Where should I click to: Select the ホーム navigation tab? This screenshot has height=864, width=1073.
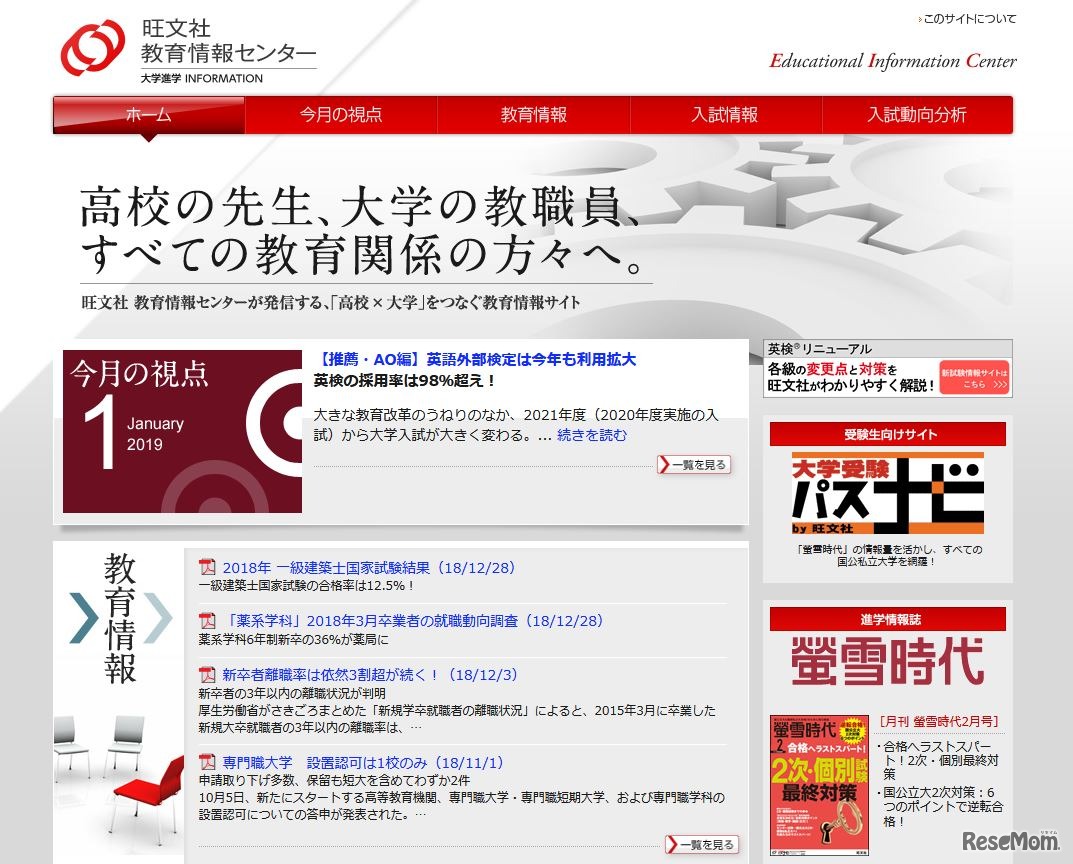coord(147,115)
